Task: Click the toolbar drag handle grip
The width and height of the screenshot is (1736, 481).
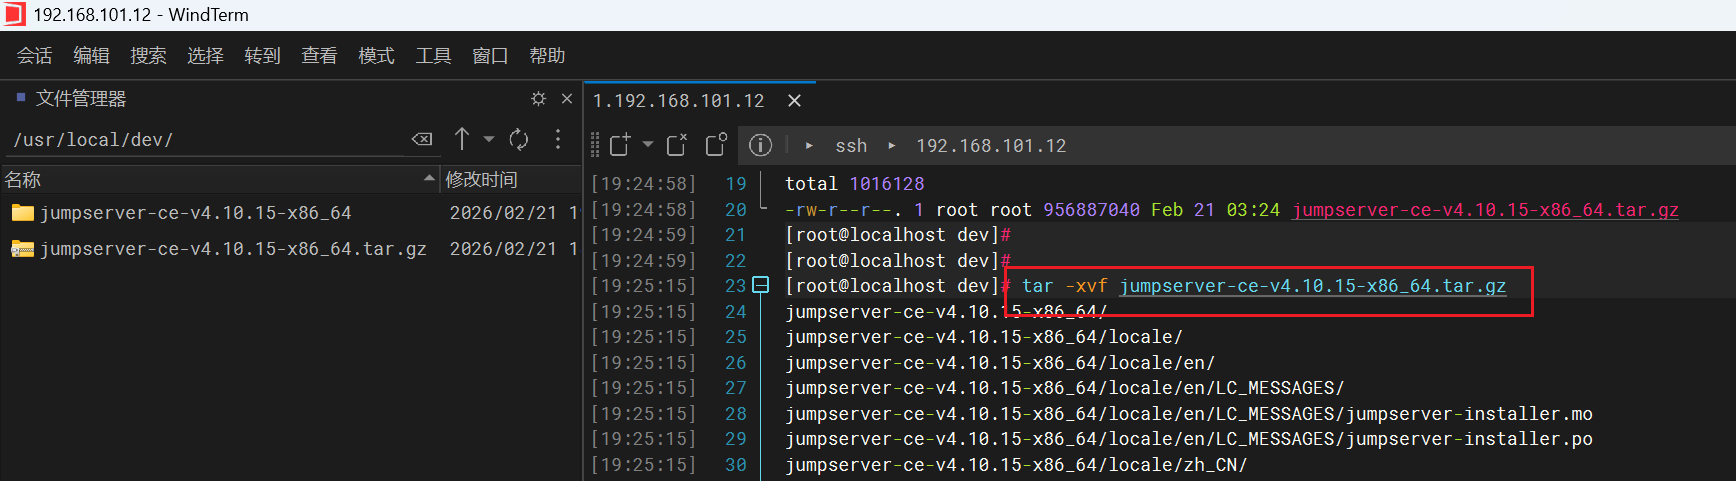Action: [x=595, y=146]
